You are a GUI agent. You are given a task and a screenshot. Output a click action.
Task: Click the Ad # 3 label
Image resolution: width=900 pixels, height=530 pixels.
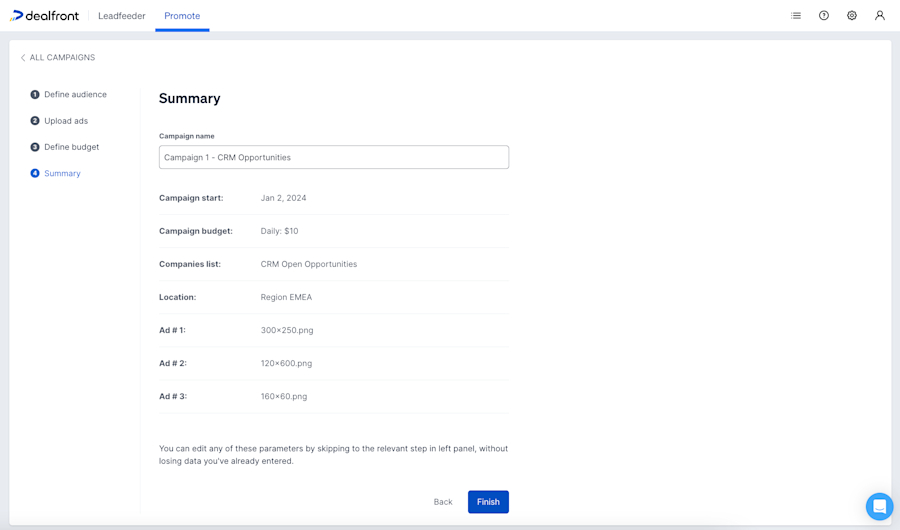[x=173, y=396]
